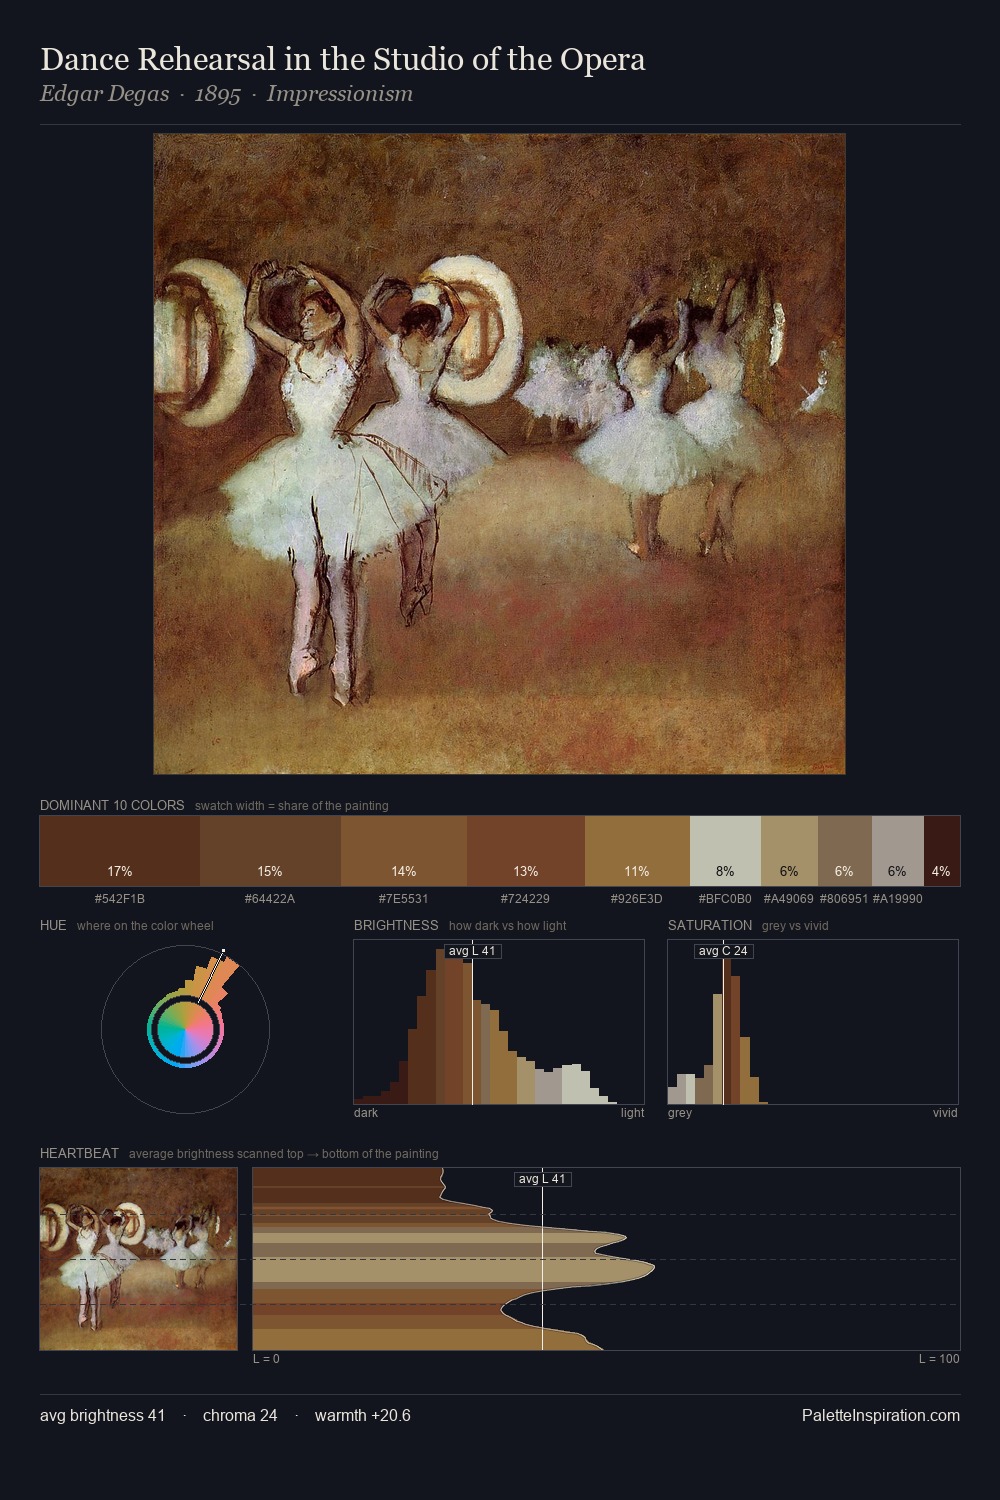Click the small painting thumbnail in Heartbeat

[138, 1259]
